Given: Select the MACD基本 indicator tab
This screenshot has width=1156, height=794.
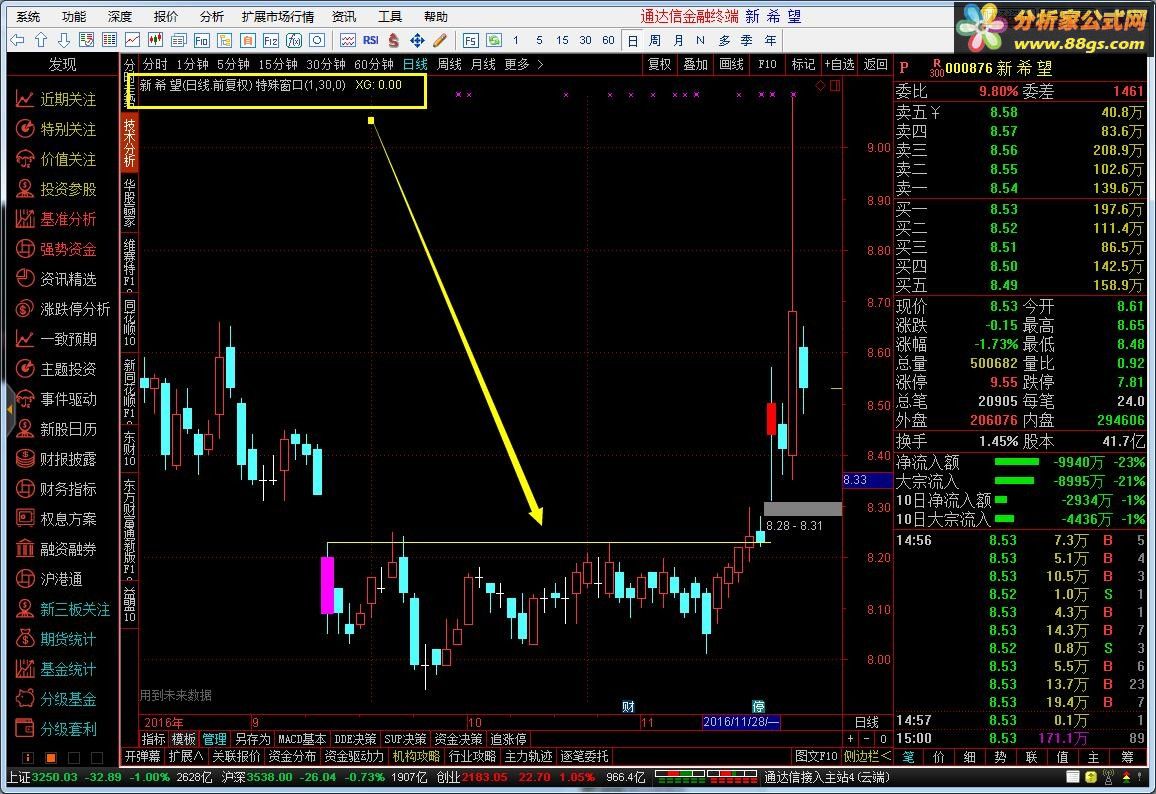Looking at the screenshot, I should pyautogui.click(x=302, y=739).
